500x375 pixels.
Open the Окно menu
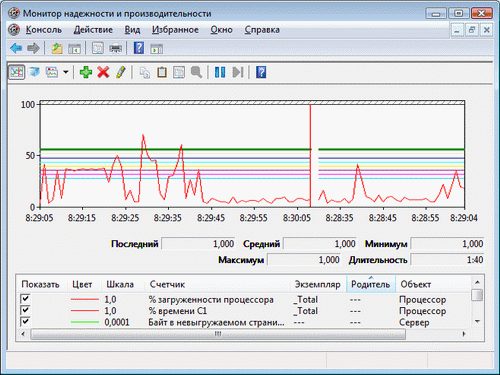[221, 30]
